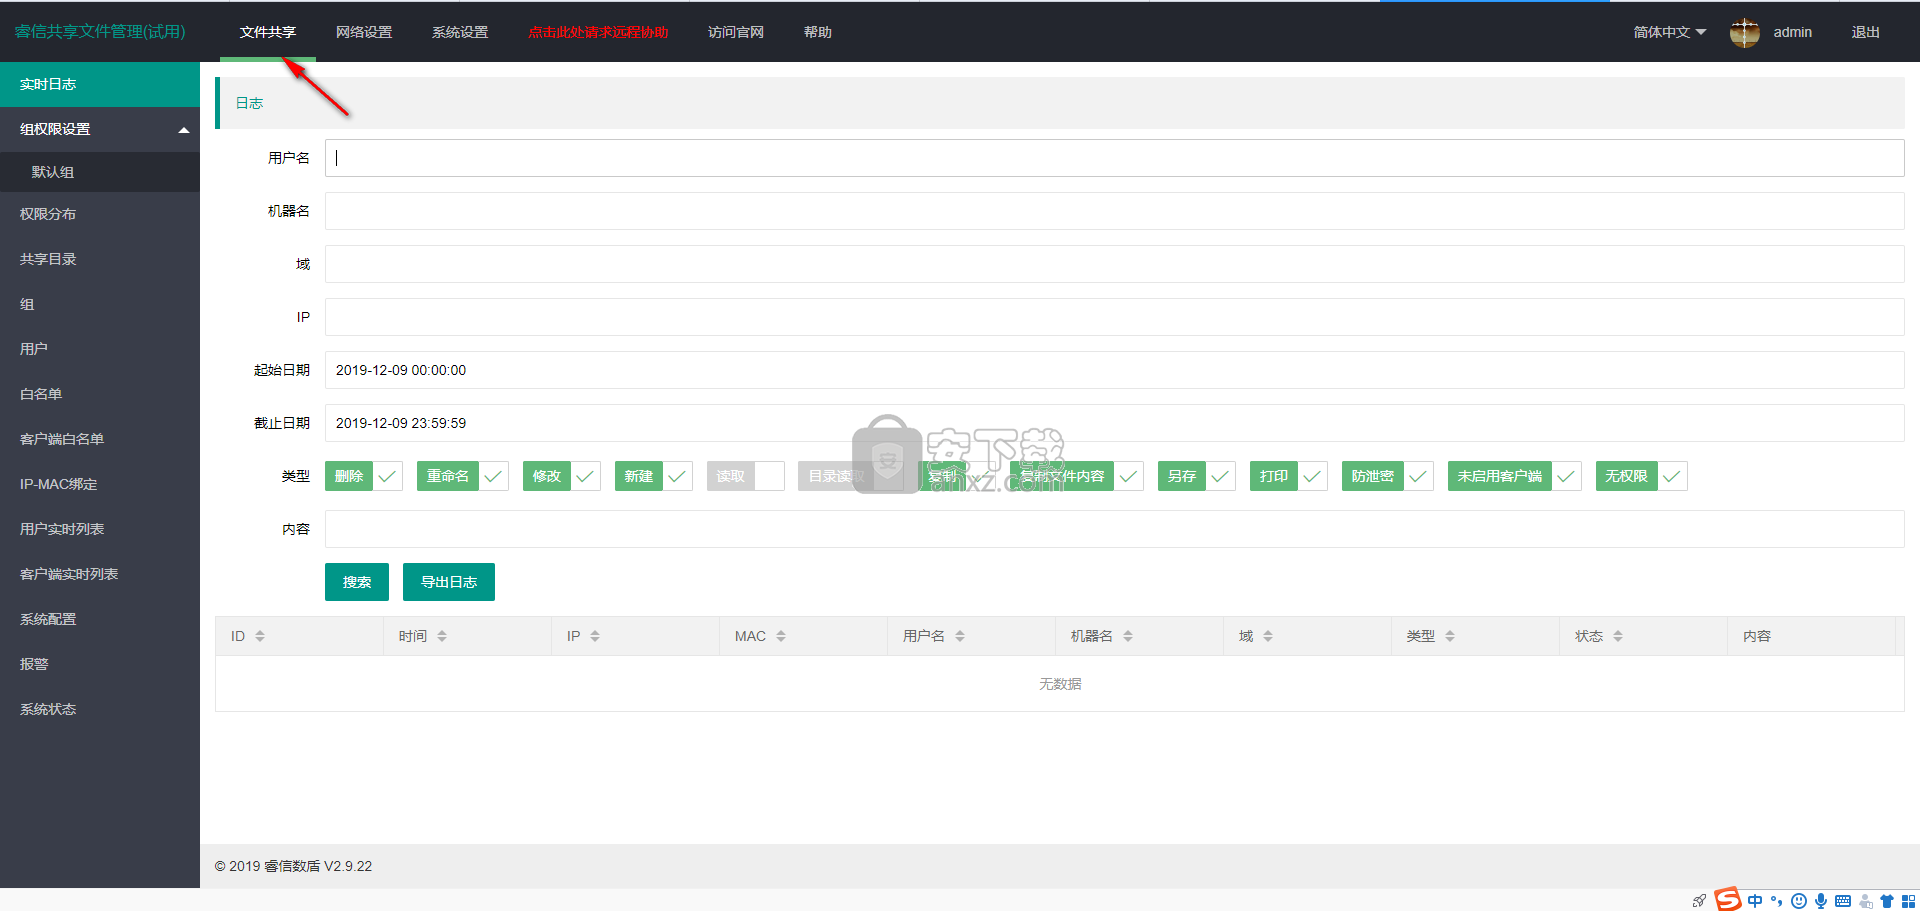Uncheck the 新建 type checkbox
This screenshot has width=1920, height=911.
tap(653, 476)
